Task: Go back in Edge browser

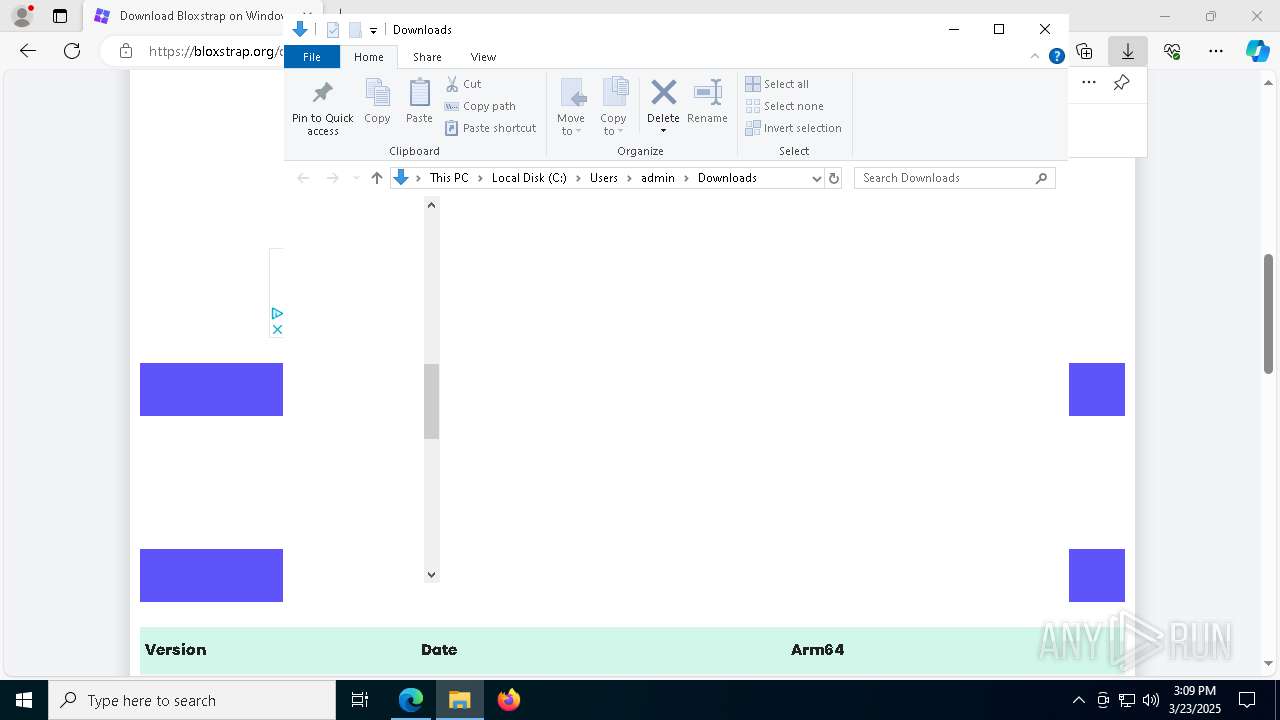Action: (x=28, y=51)
